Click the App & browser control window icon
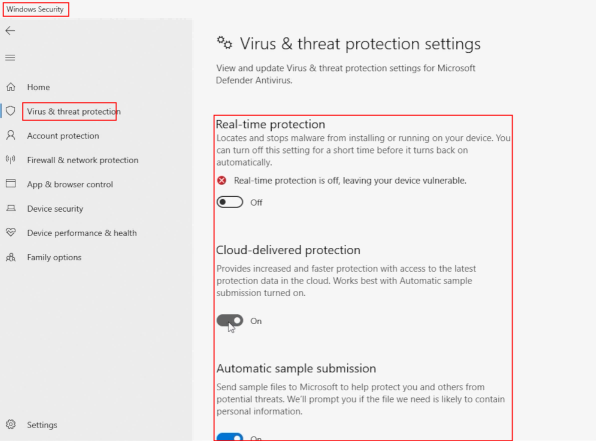Screen dimensions: 596x441 [x=11, y=184]
